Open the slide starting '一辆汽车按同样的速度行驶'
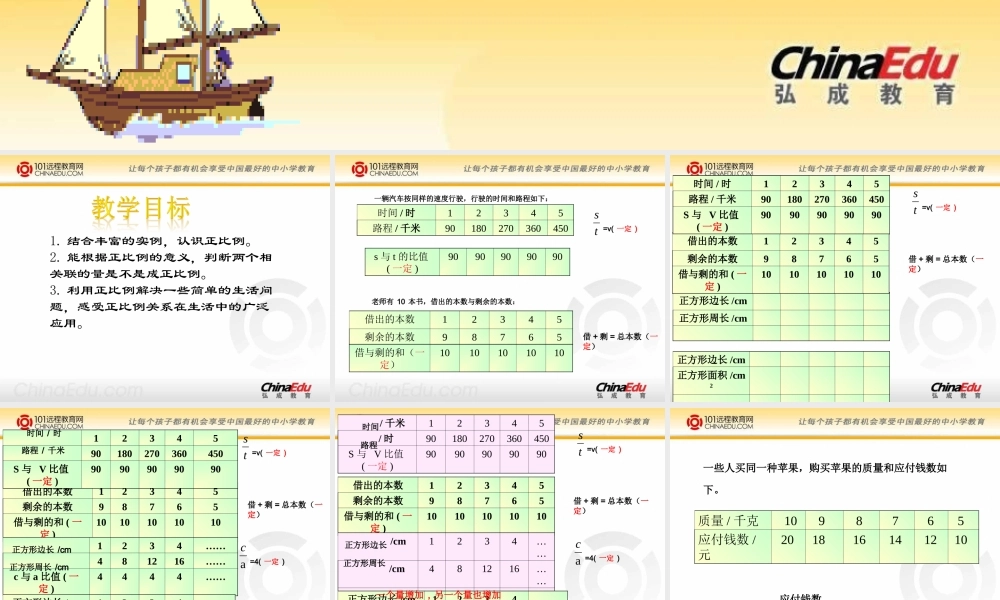The width and height of the screenshot is (1000, 600). coord(499,278)
